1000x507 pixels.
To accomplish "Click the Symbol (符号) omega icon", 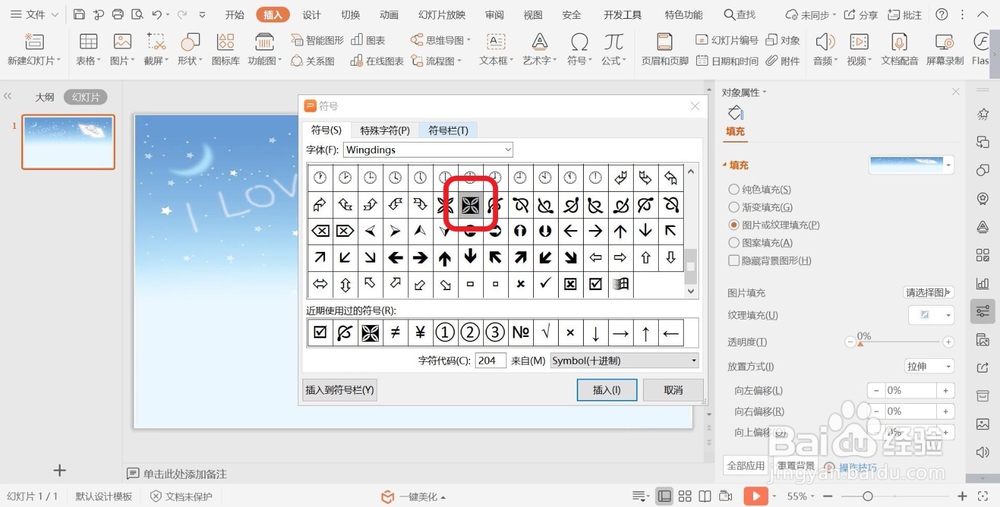I will point(579,42).
